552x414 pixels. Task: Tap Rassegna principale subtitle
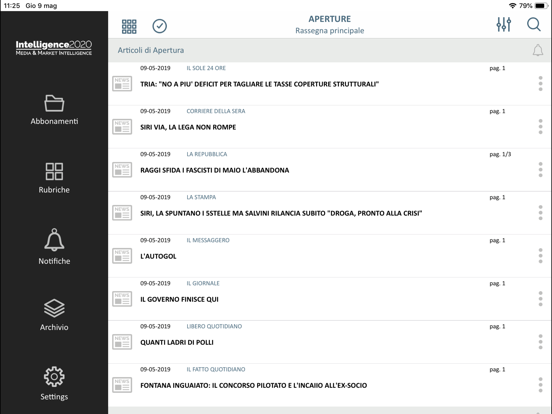click(x=330, y=31)
